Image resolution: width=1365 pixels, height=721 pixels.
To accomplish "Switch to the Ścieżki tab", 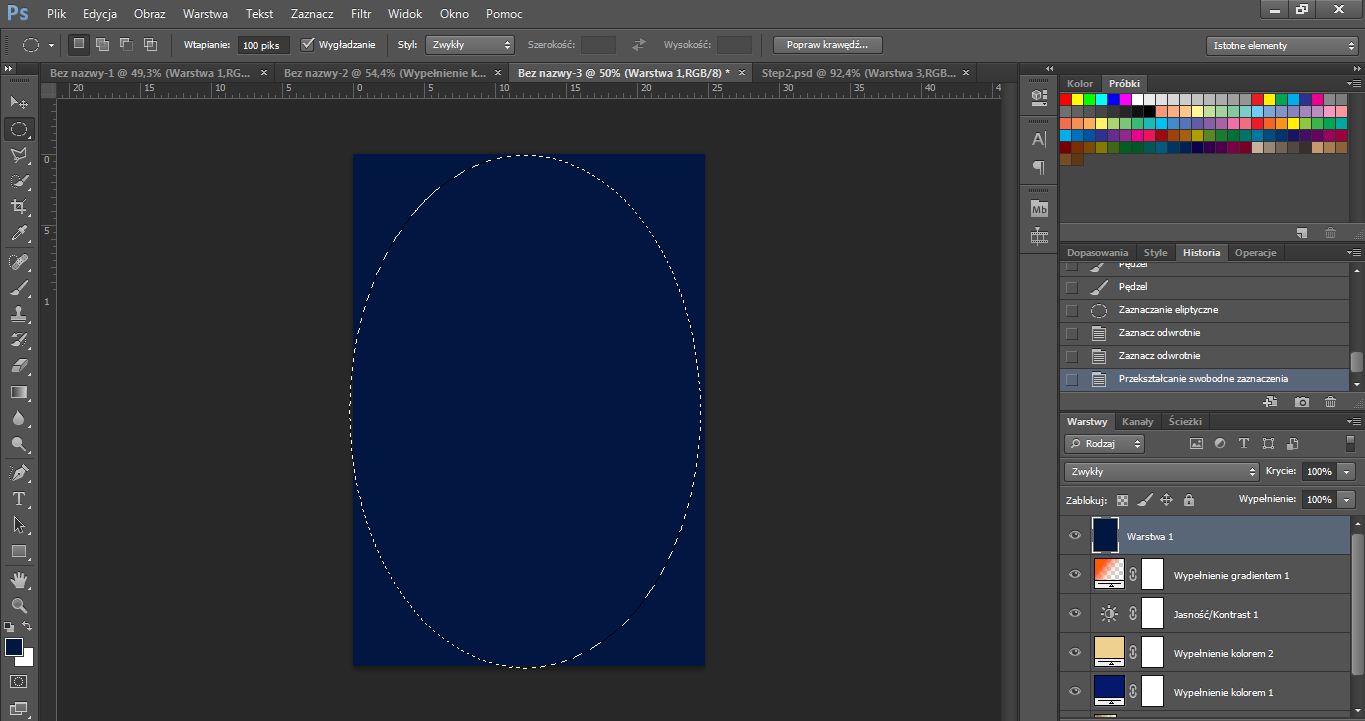I will point(1184,421).
